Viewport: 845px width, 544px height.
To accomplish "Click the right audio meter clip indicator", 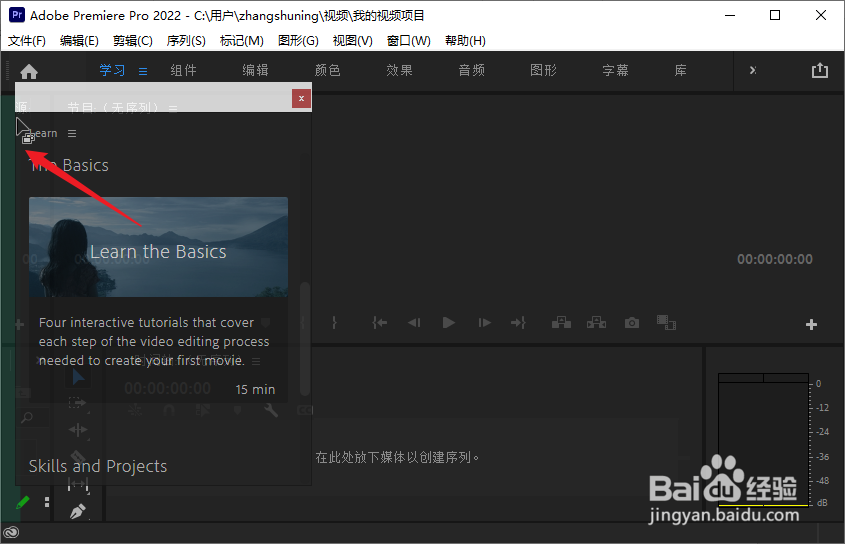I will coord(786,378).
